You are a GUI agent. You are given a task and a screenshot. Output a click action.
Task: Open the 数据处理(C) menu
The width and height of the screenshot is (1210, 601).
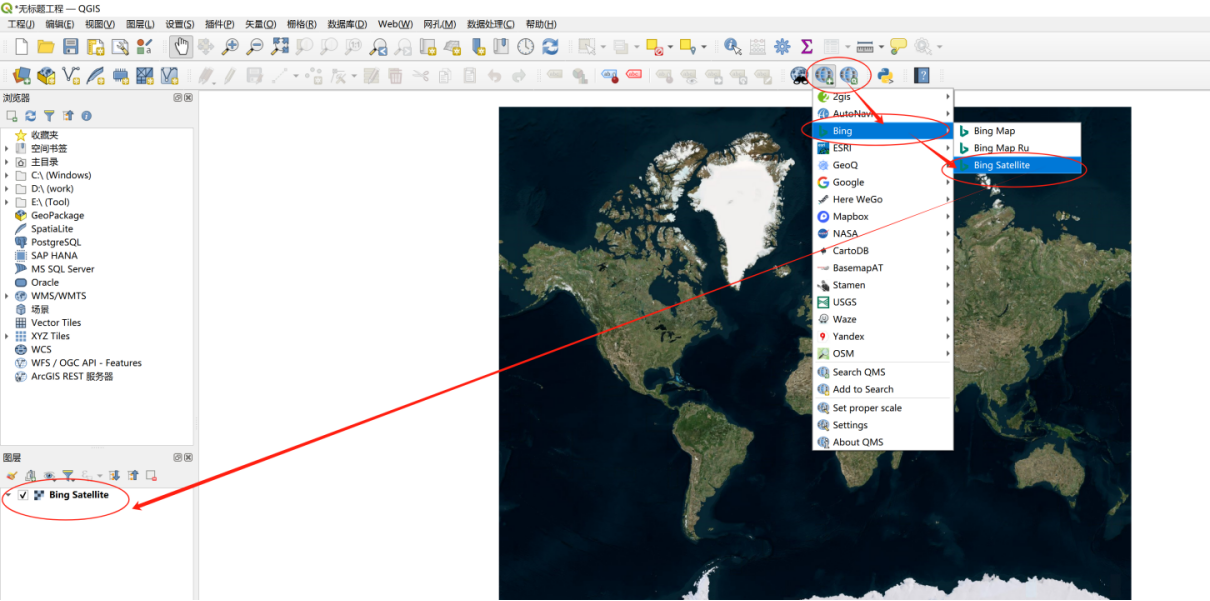pyautogui.click(x=491, y=24)
